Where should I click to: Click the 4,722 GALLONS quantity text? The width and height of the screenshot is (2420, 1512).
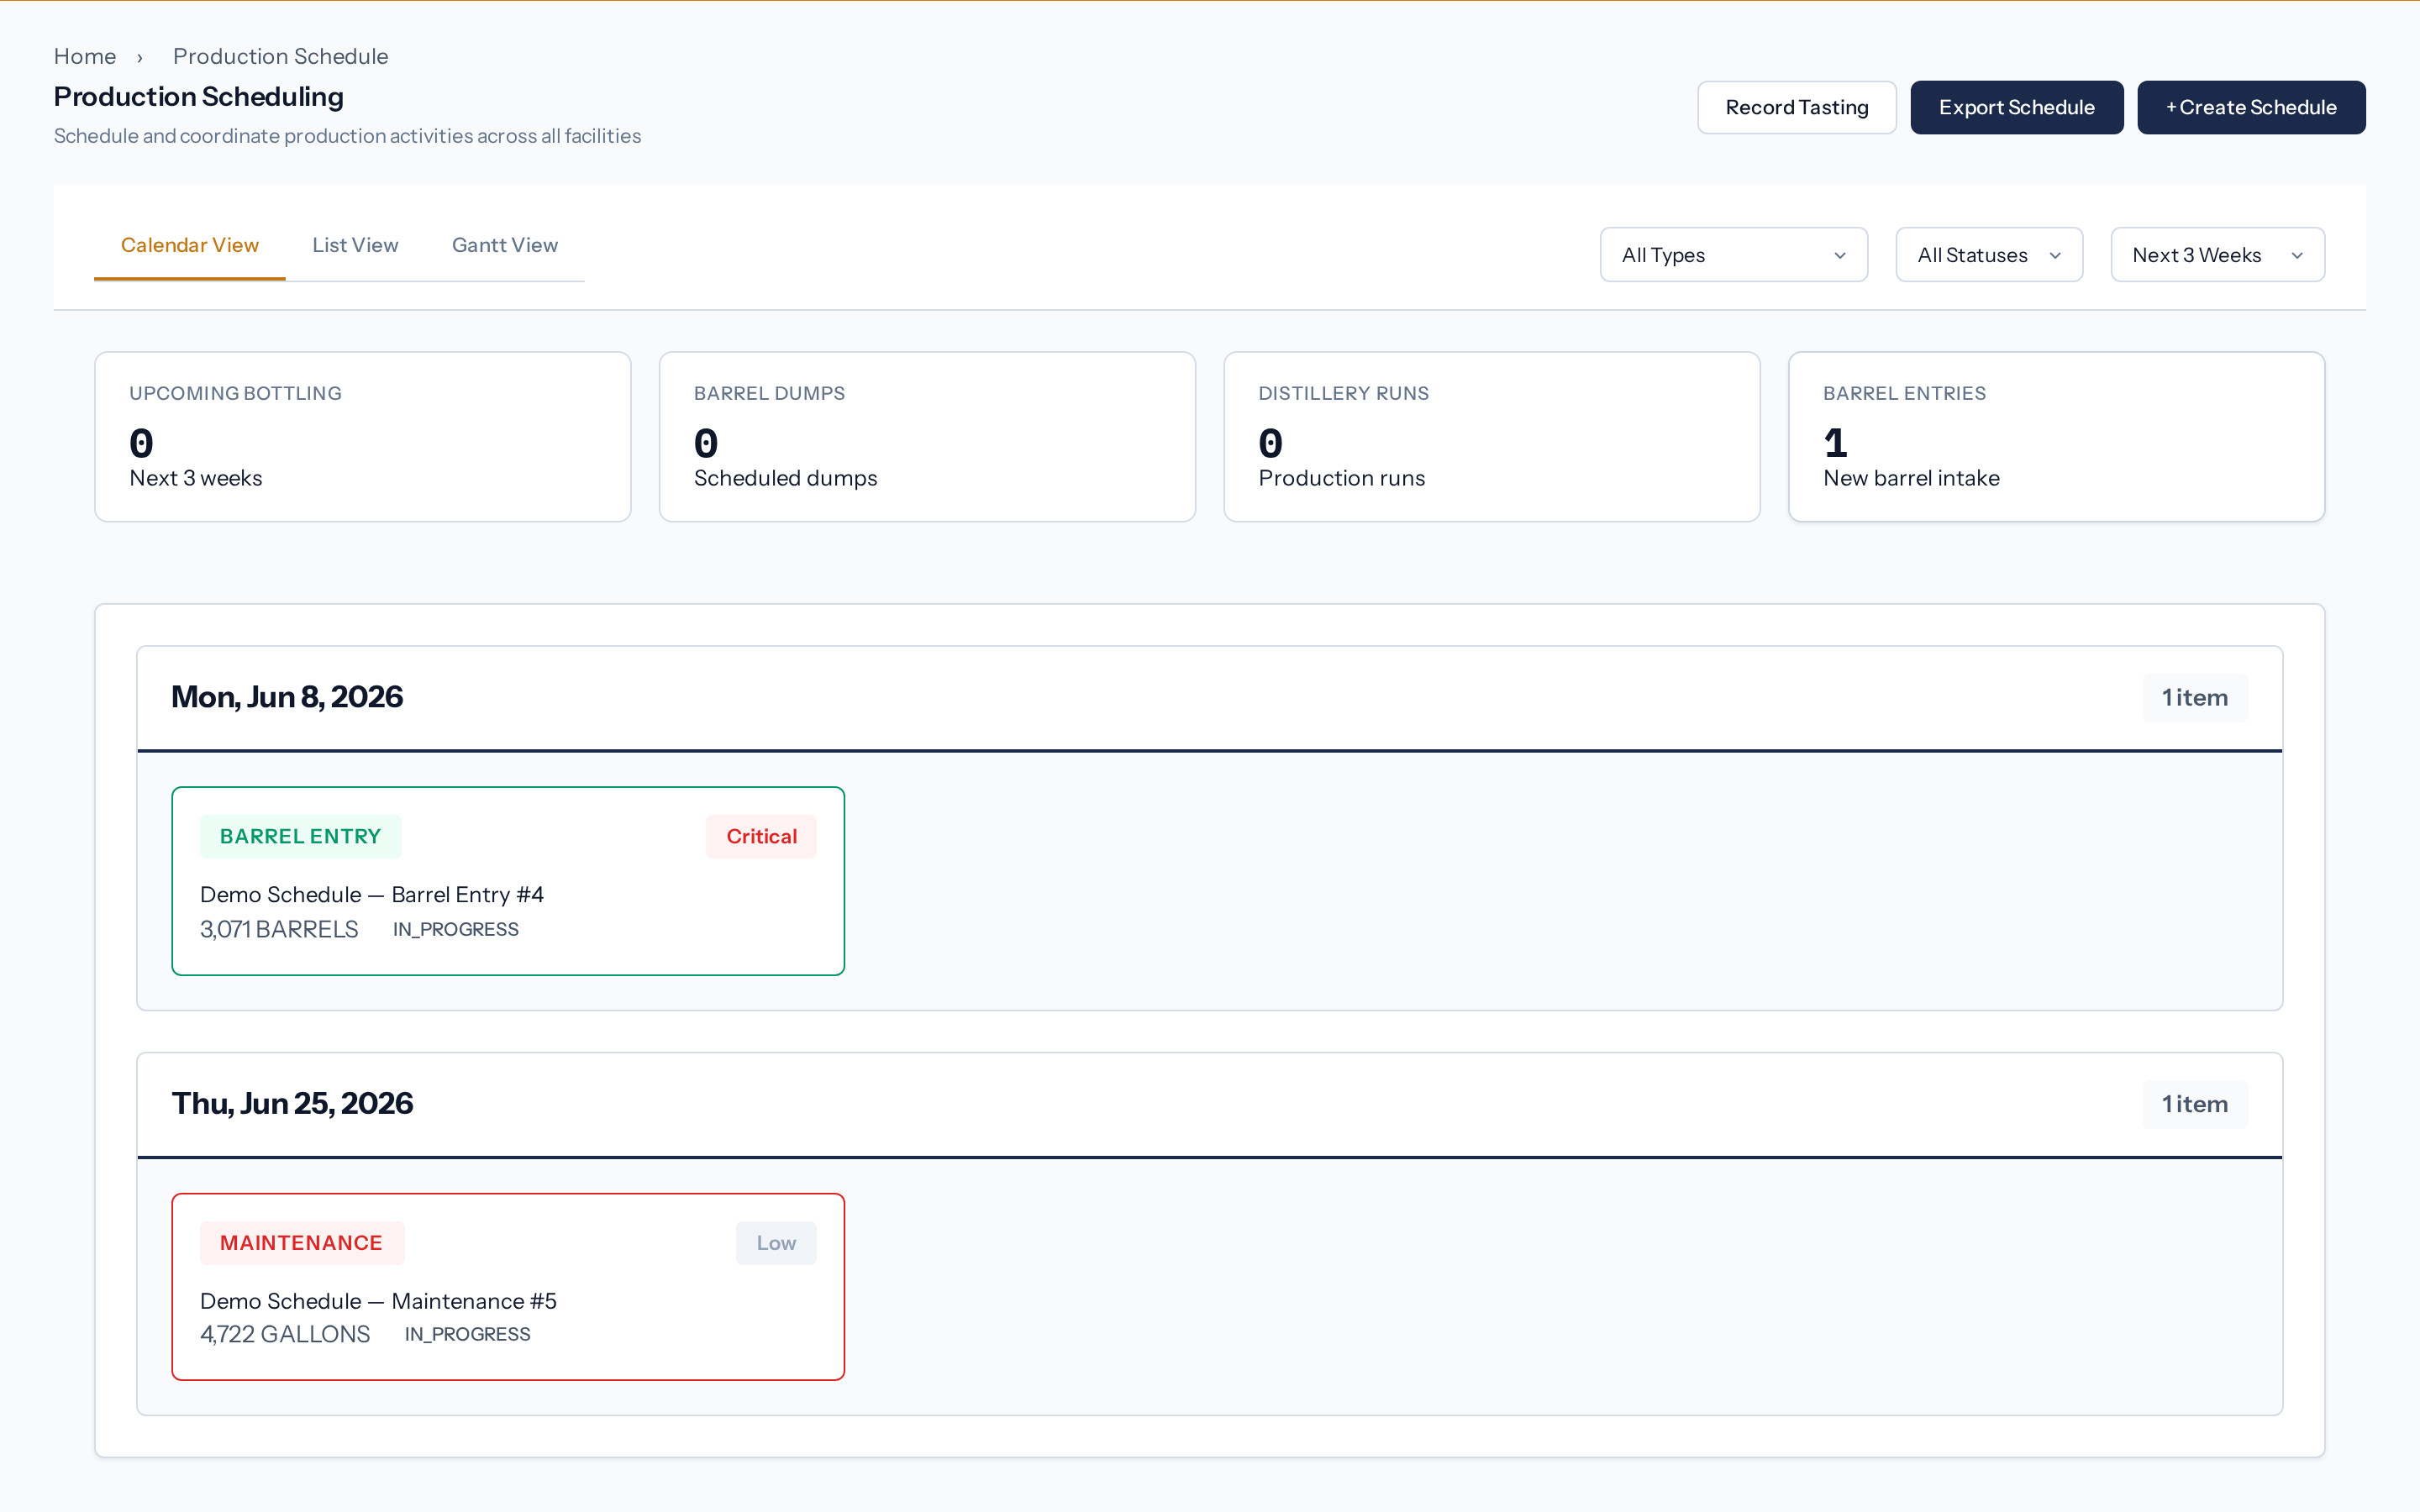pos(285,1334)
